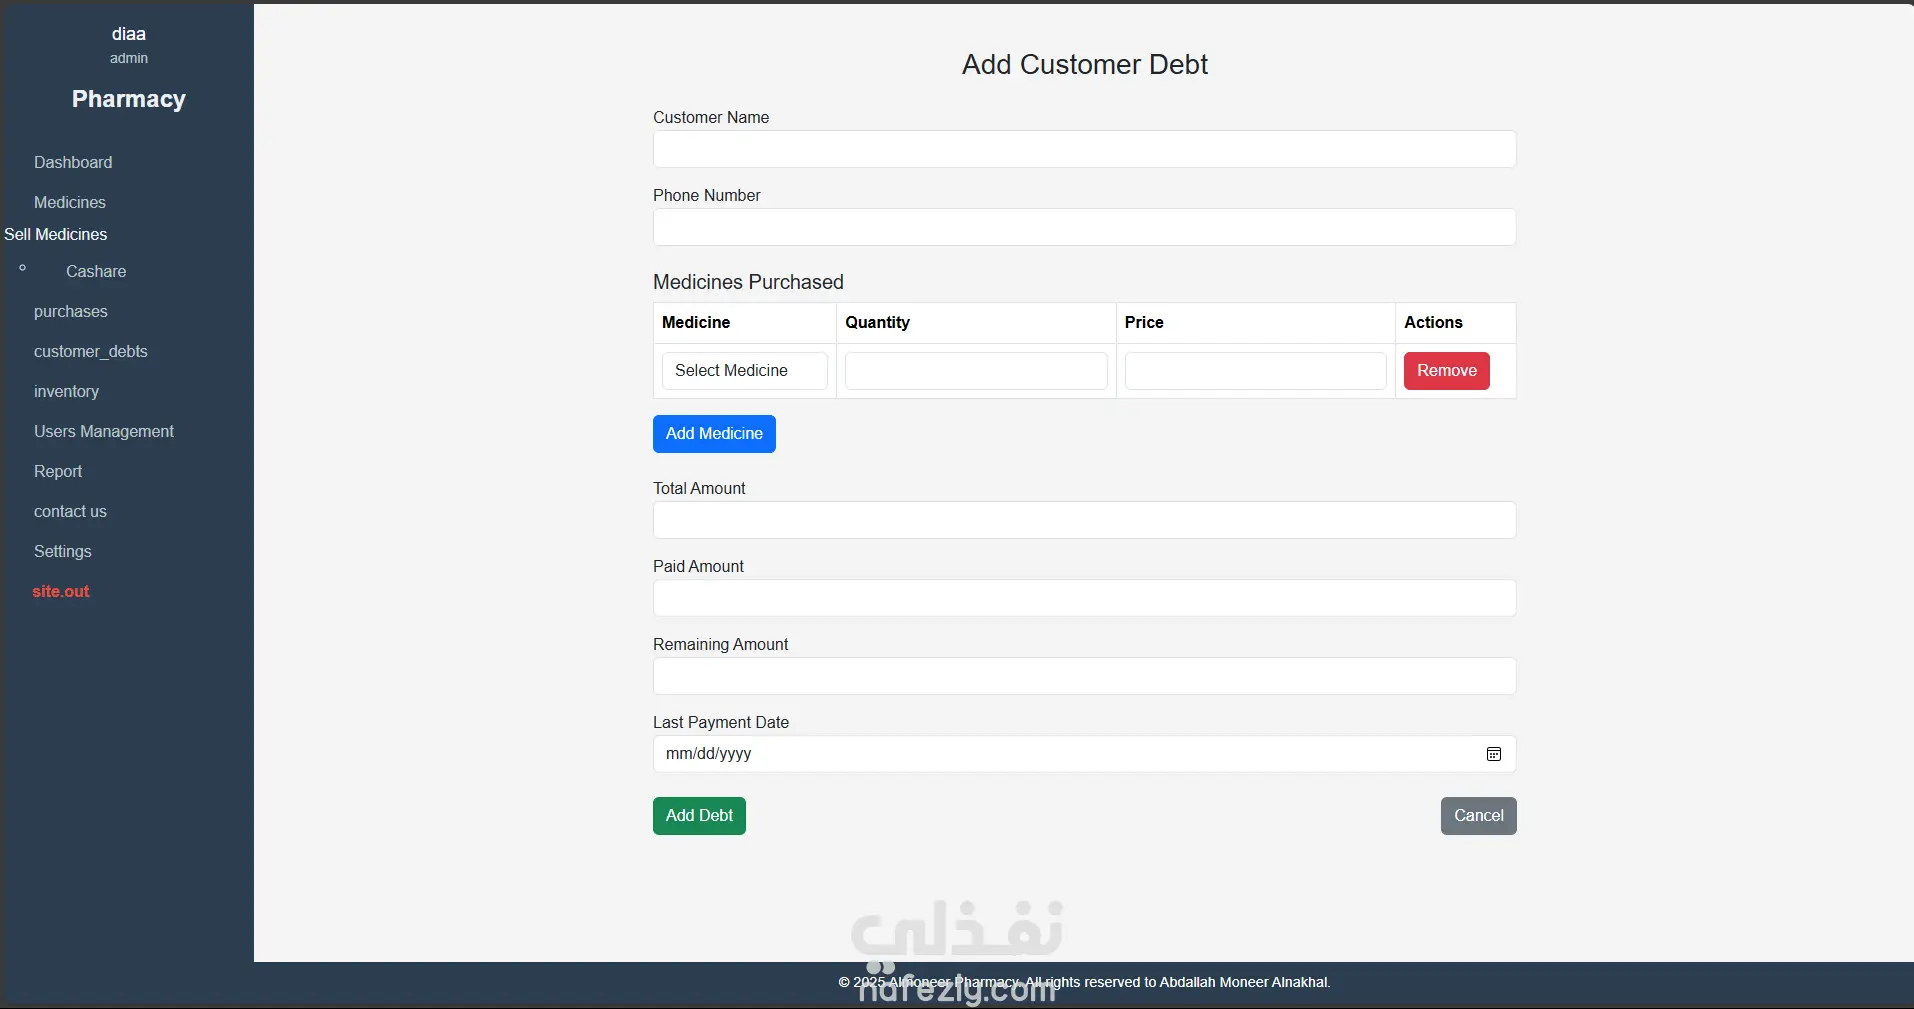Go to inventory page
1914x1009 pixels.
[x=66, y=391]
